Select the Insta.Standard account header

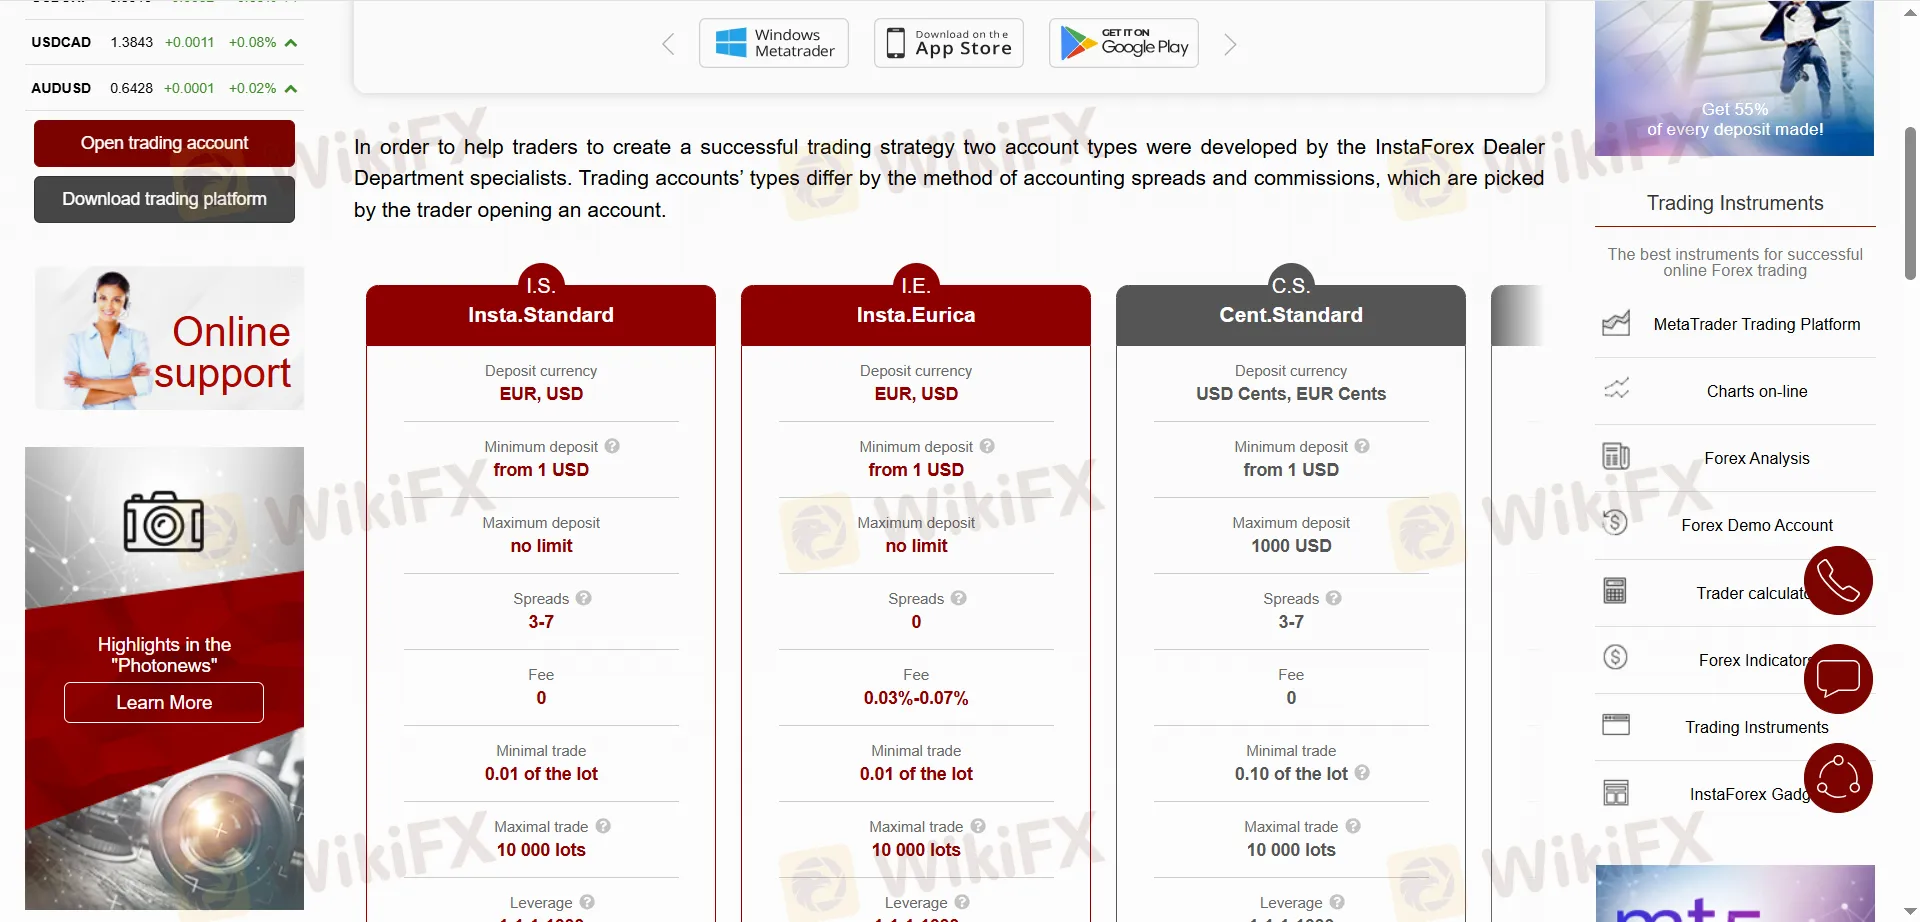(541, 316)
